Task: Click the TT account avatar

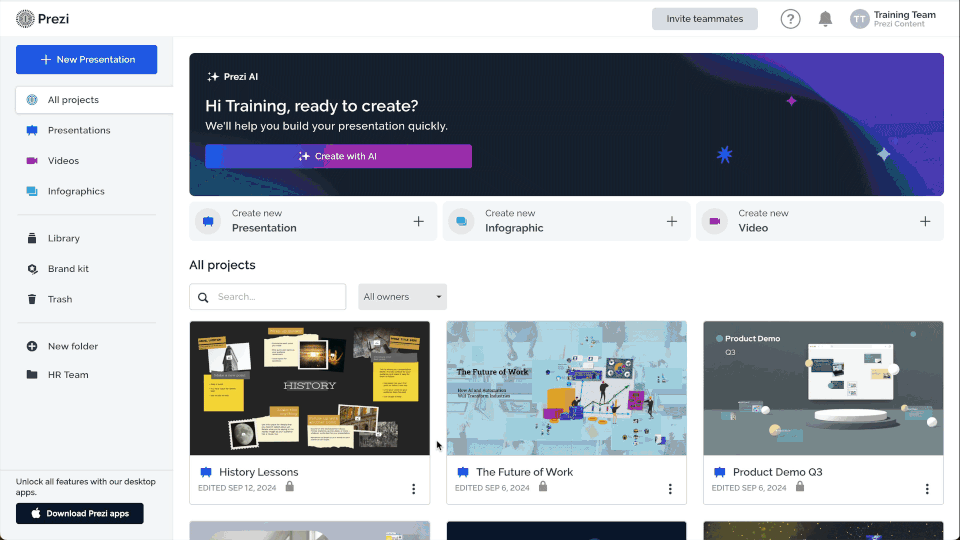Action: coord(860,19)
